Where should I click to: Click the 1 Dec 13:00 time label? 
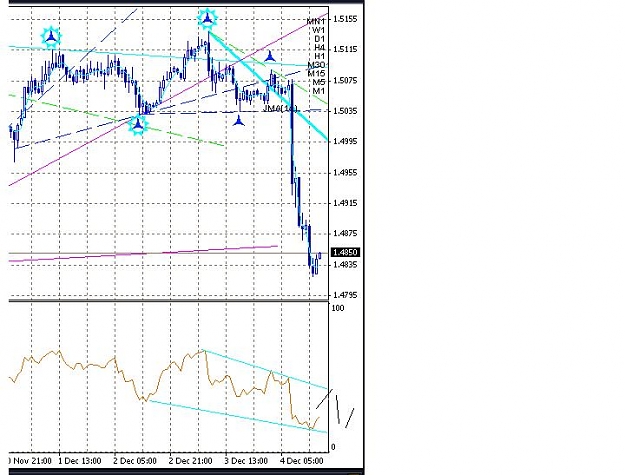pyautogui.click(x=79, y=461)
